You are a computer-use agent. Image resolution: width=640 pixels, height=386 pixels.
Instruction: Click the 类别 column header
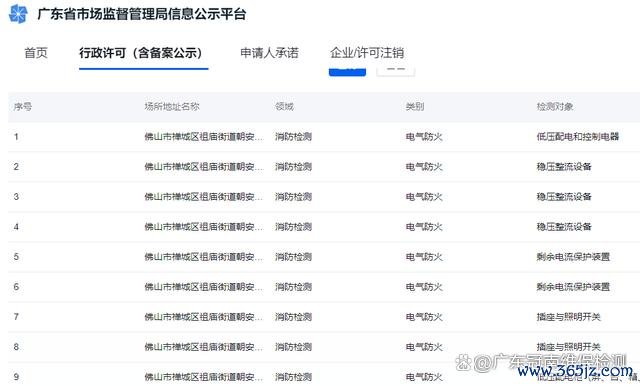415,107
